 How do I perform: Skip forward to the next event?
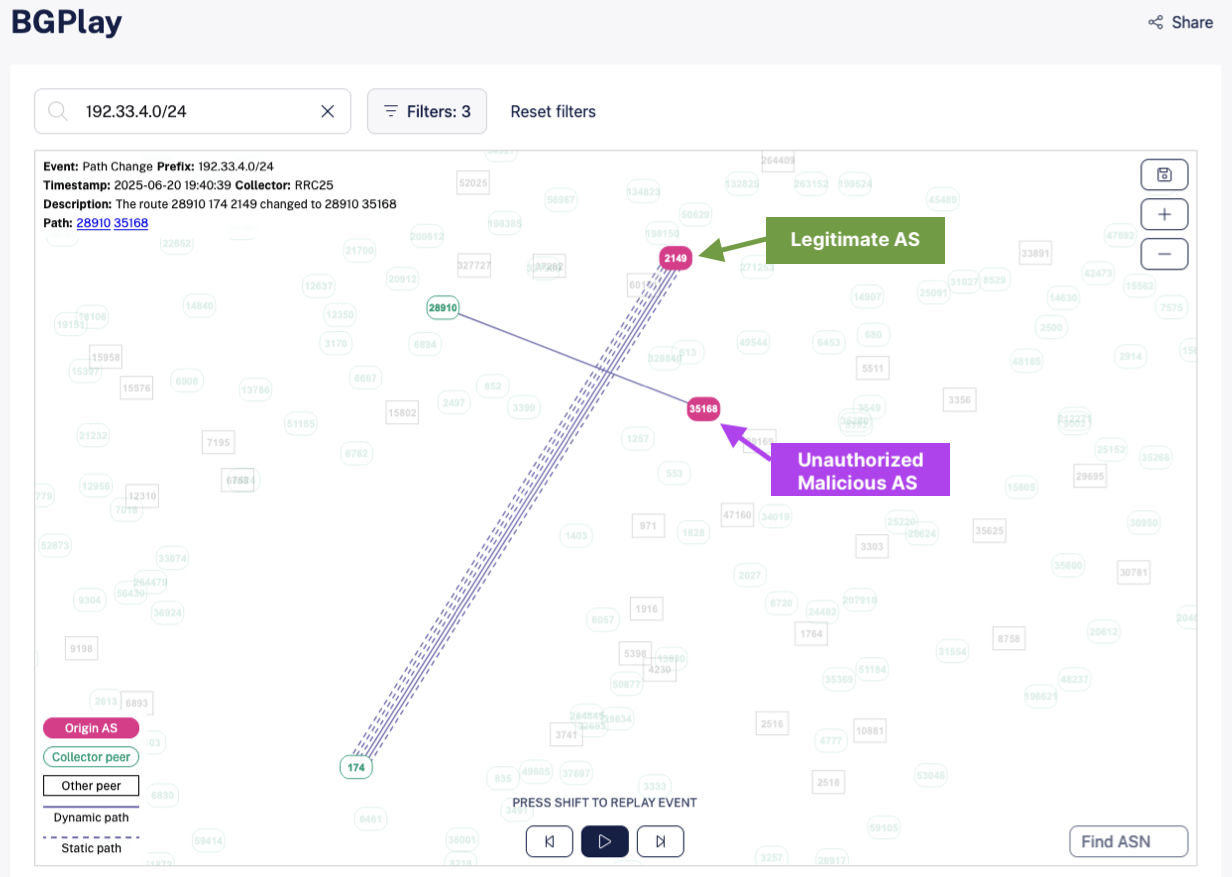(x=660, y=841)
